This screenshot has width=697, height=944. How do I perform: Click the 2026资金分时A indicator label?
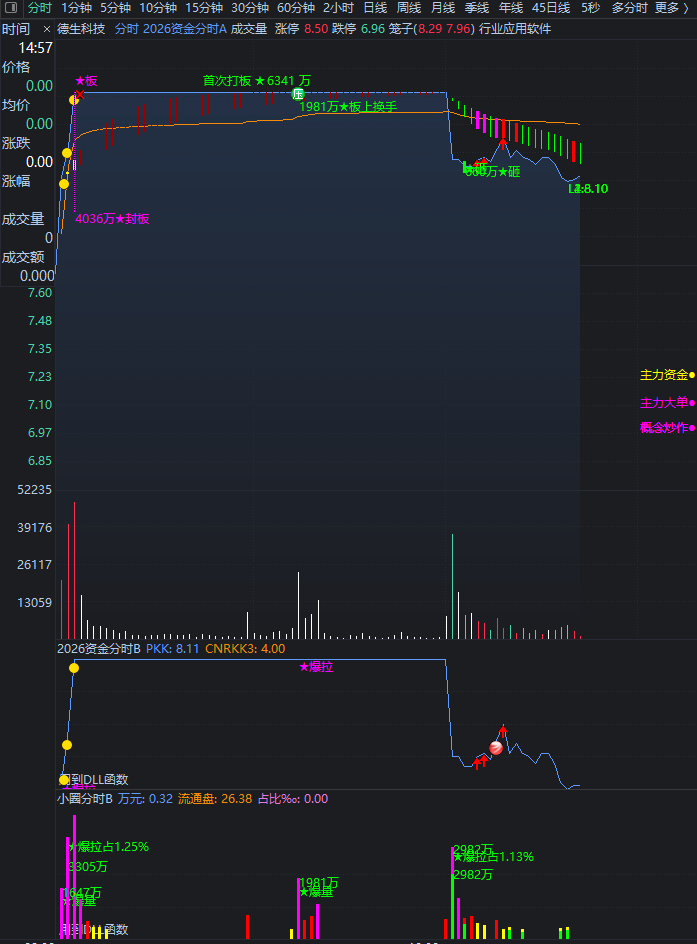[x=185, y=29]
